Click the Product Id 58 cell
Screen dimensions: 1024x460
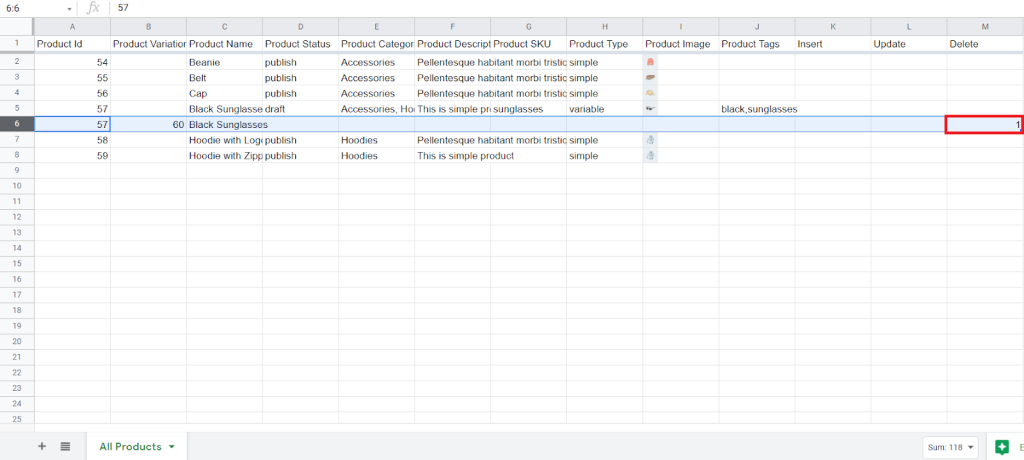pos(72,140)
